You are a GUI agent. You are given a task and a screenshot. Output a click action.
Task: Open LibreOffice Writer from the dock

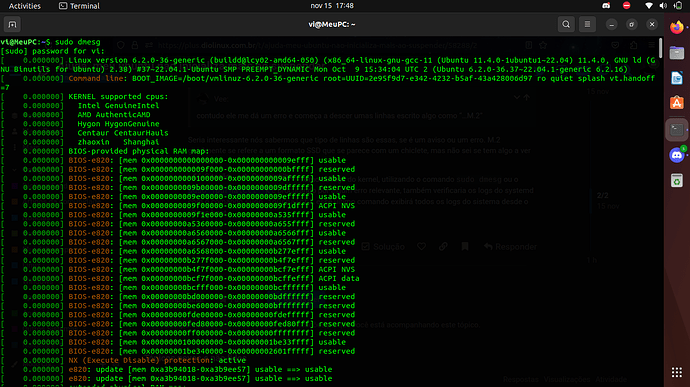click(x=677, y=78)
